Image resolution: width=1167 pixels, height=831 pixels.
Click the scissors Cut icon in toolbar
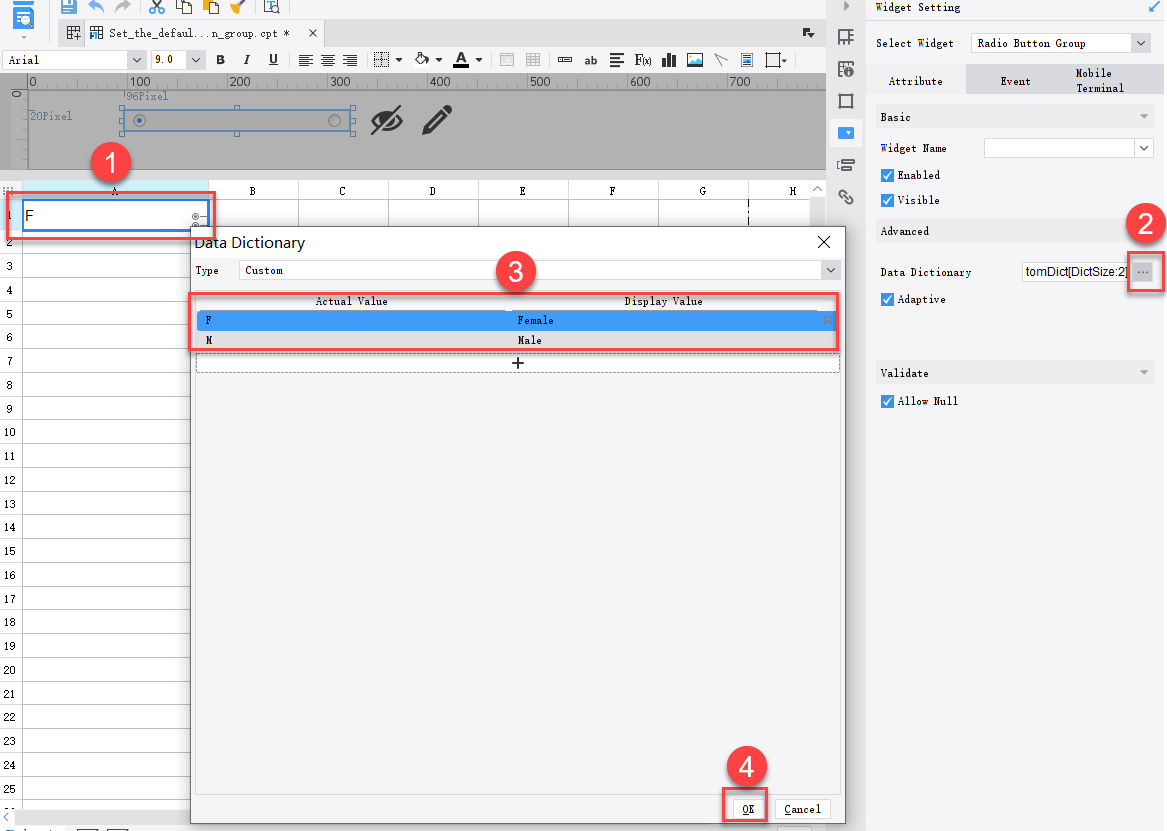155,7
